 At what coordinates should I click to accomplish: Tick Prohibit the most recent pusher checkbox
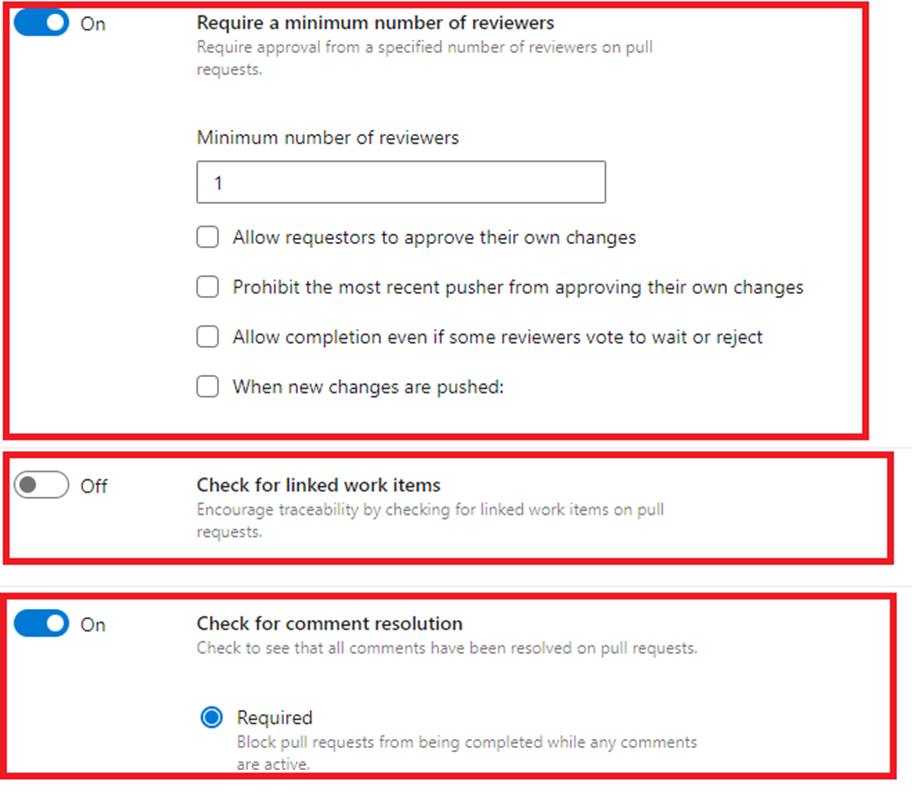208,287
